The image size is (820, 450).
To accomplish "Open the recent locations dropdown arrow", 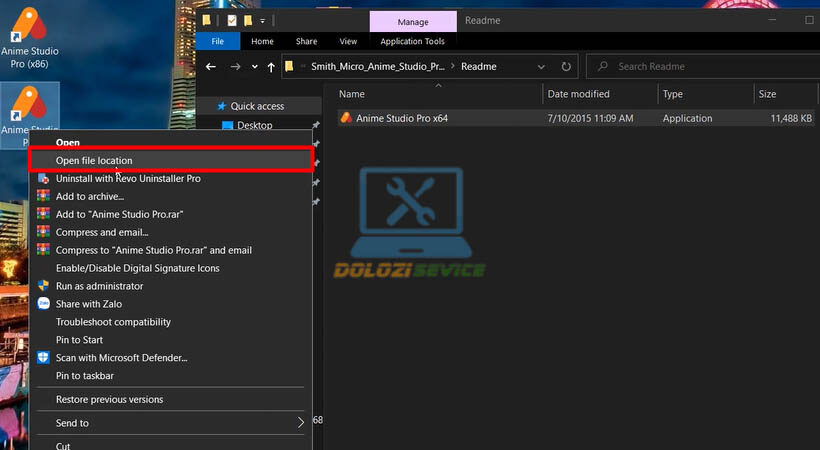I will [x=254, y=67].
